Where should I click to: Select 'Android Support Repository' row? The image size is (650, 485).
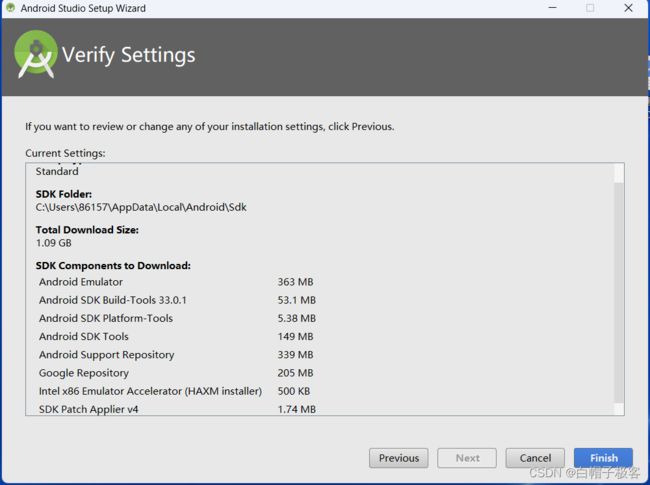pyautogui.click(x=177, y=355)
